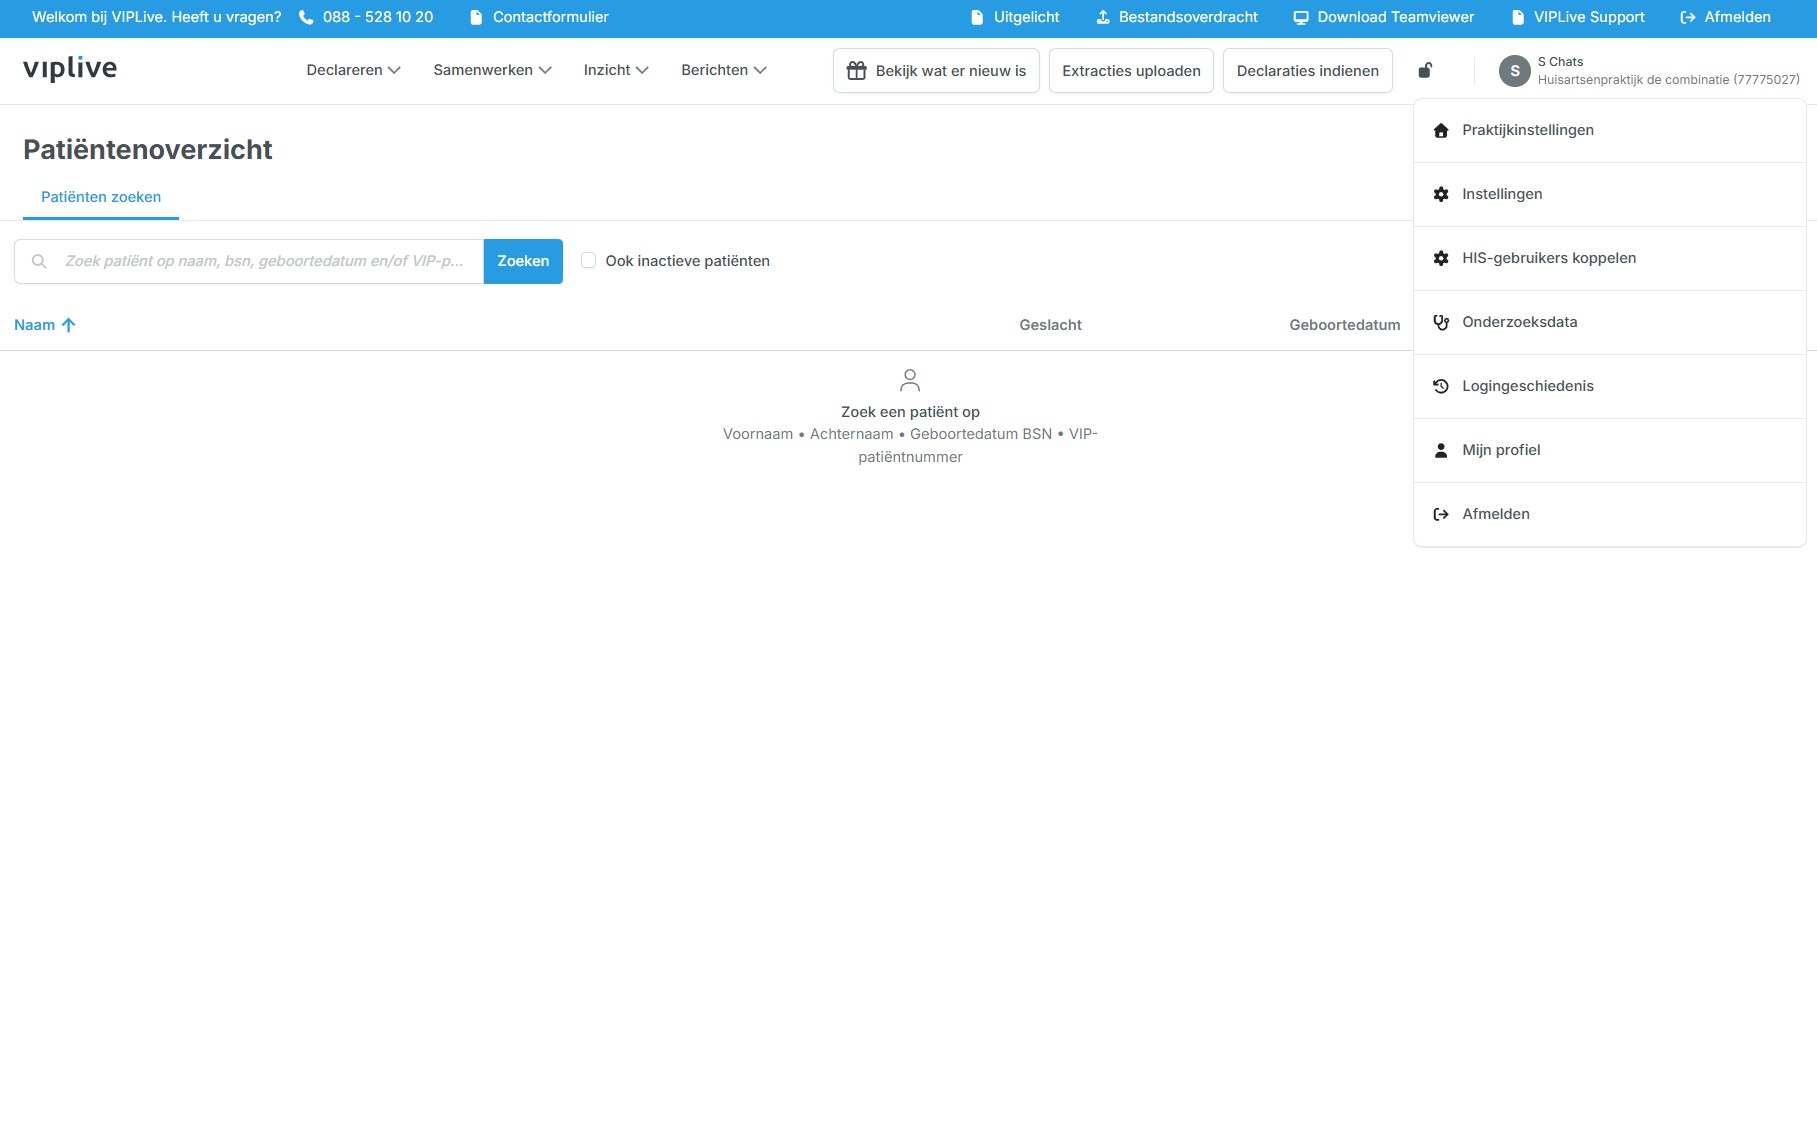This screenshot has height=1135, width=1817.
Task: Expand the Inzicht dropdown menu
Action: click(616, 70)
